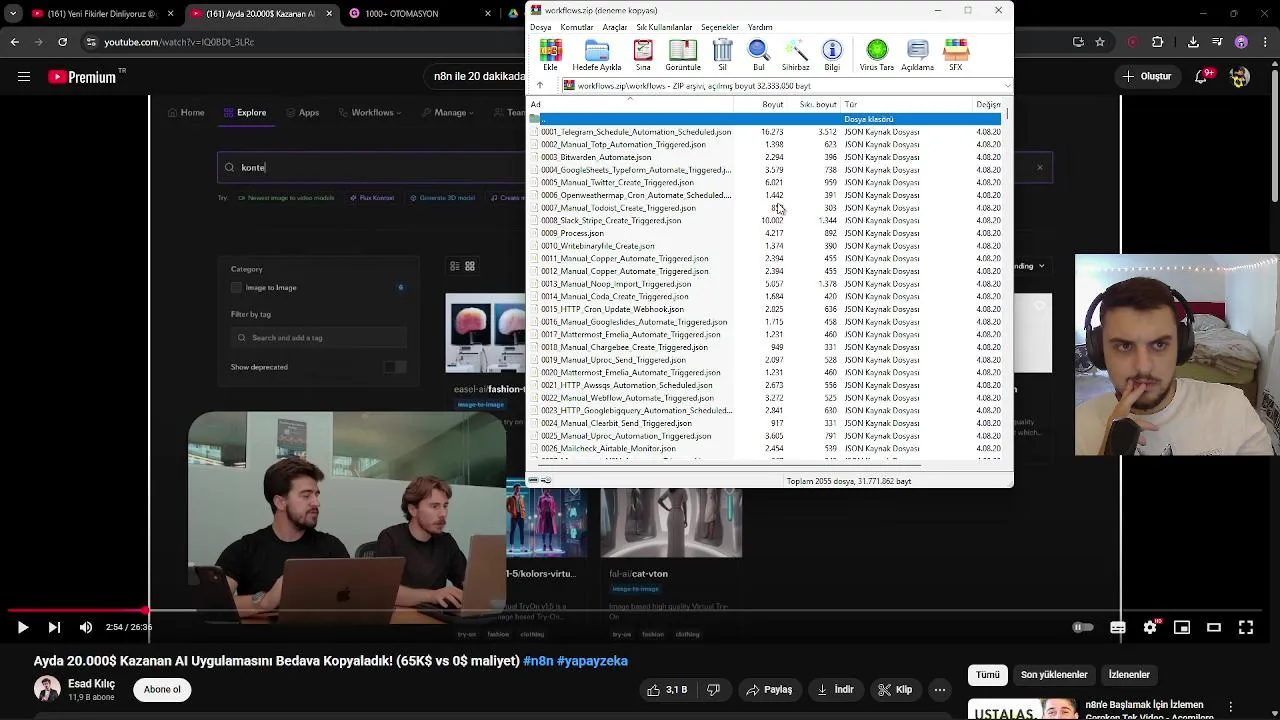Open more actions menu under the video
The height and width of the screenshot is (720, 1280).
(940, 690)
